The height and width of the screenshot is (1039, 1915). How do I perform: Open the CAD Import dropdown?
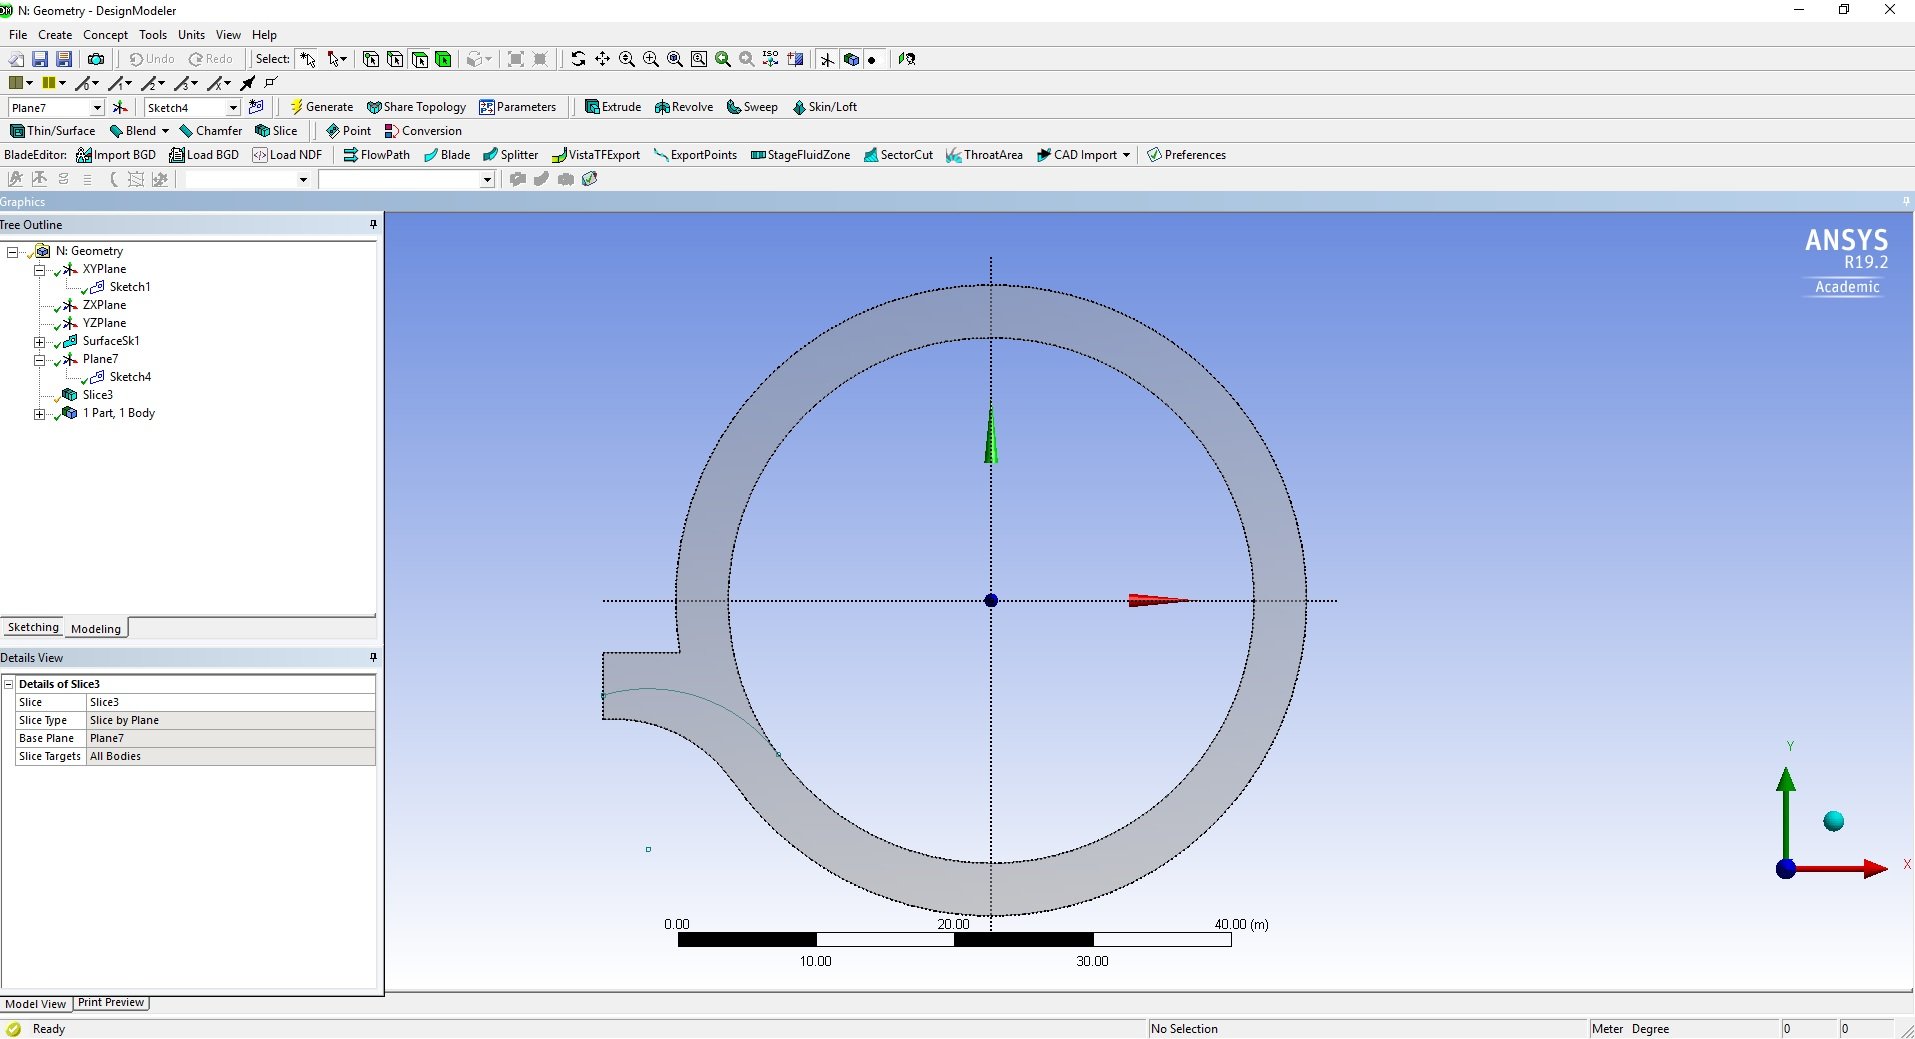[x=1126, y=154]
